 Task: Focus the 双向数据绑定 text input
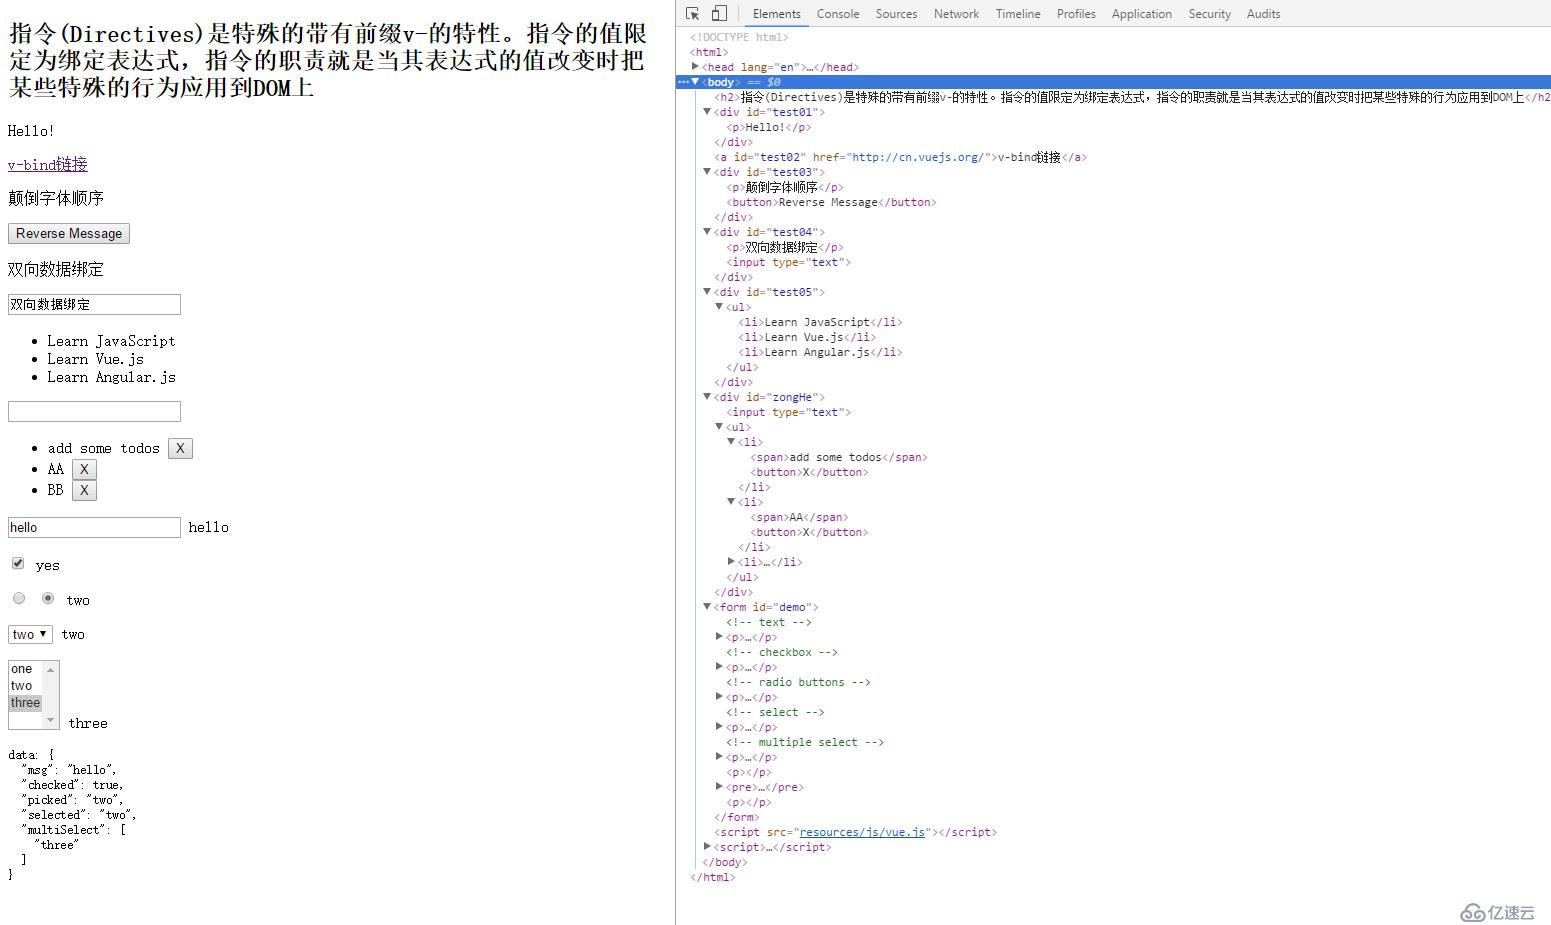click(x=94, y=304)
